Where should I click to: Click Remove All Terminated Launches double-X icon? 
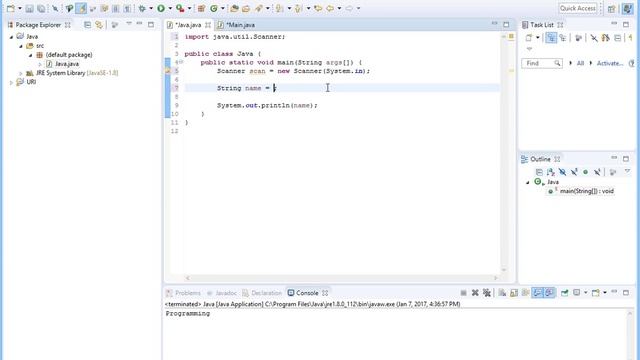pyautogui.click(x=487, y=293)
